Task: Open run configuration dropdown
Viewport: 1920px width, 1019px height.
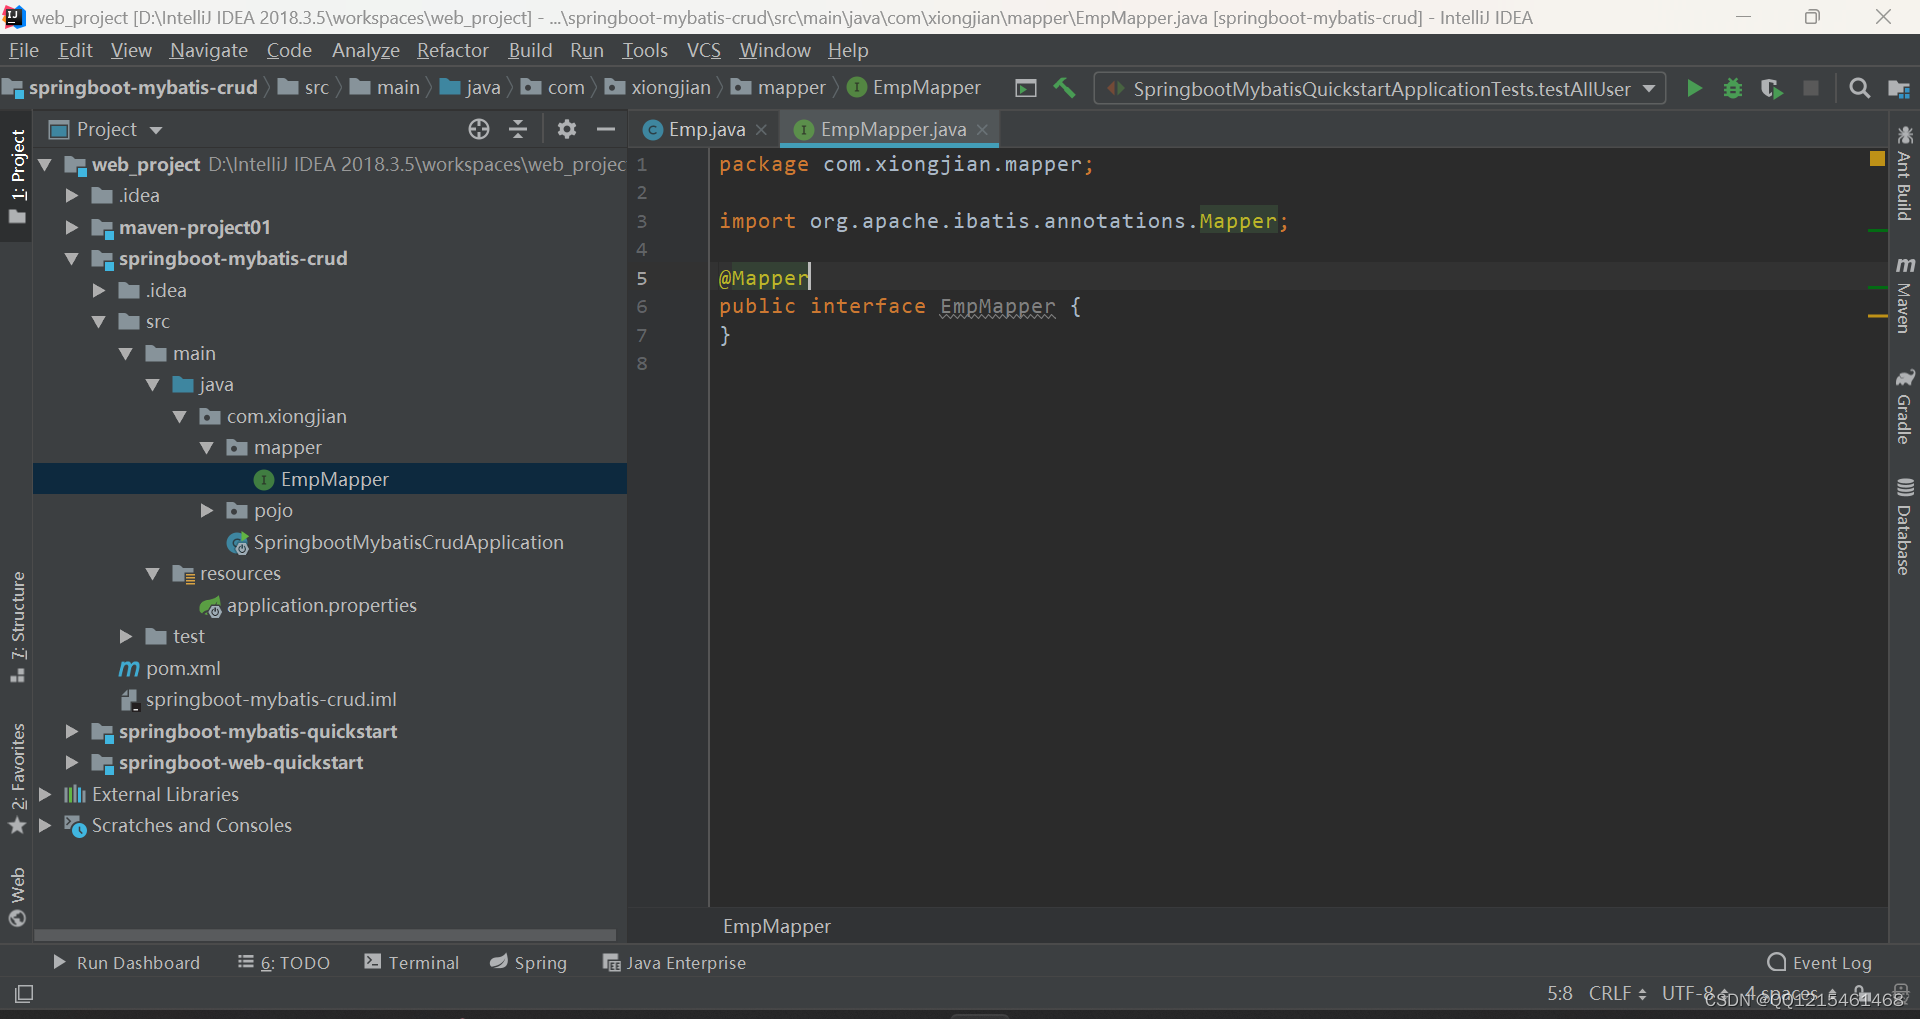Action: 1380,88
